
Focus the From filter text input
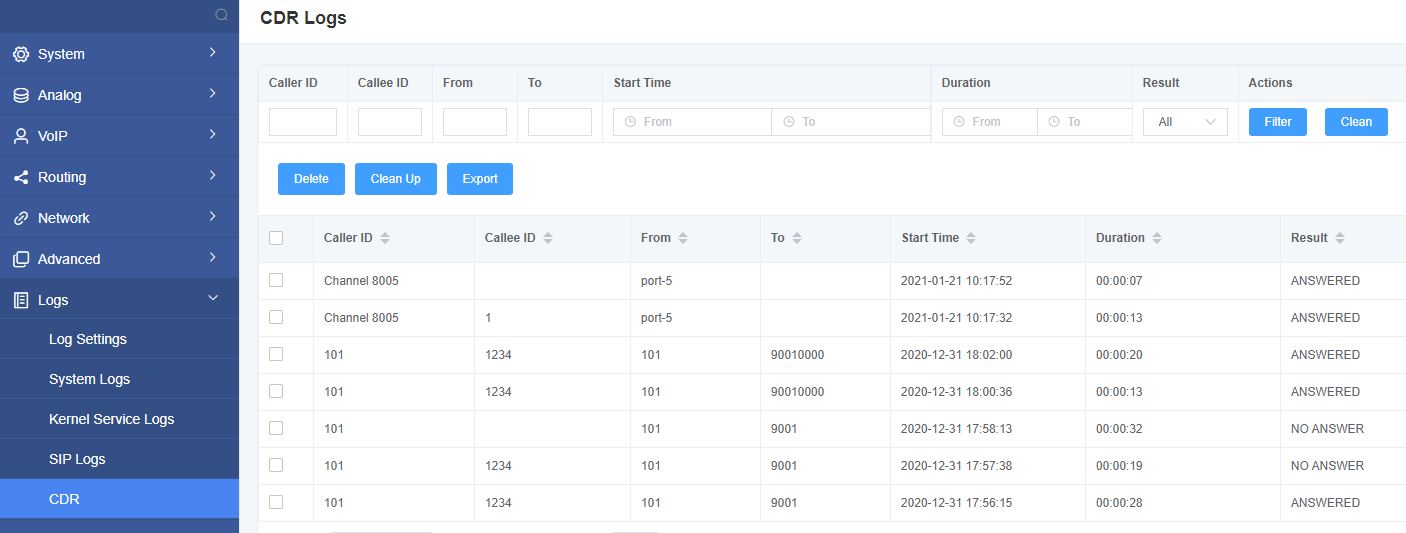[475, 122]
